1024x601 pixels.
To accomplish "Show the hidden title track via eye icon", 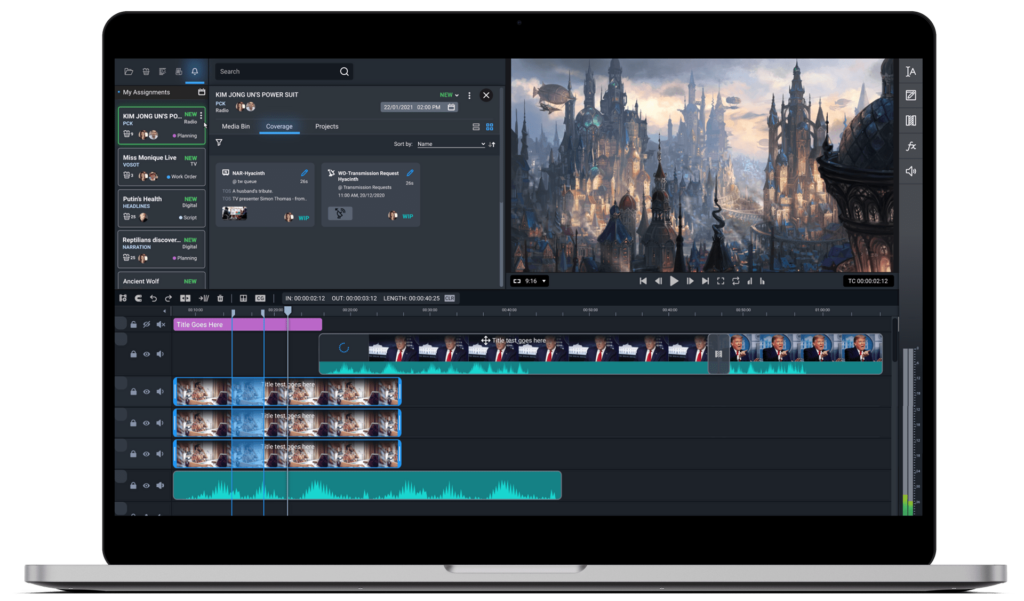I will (x=146, y=325).
